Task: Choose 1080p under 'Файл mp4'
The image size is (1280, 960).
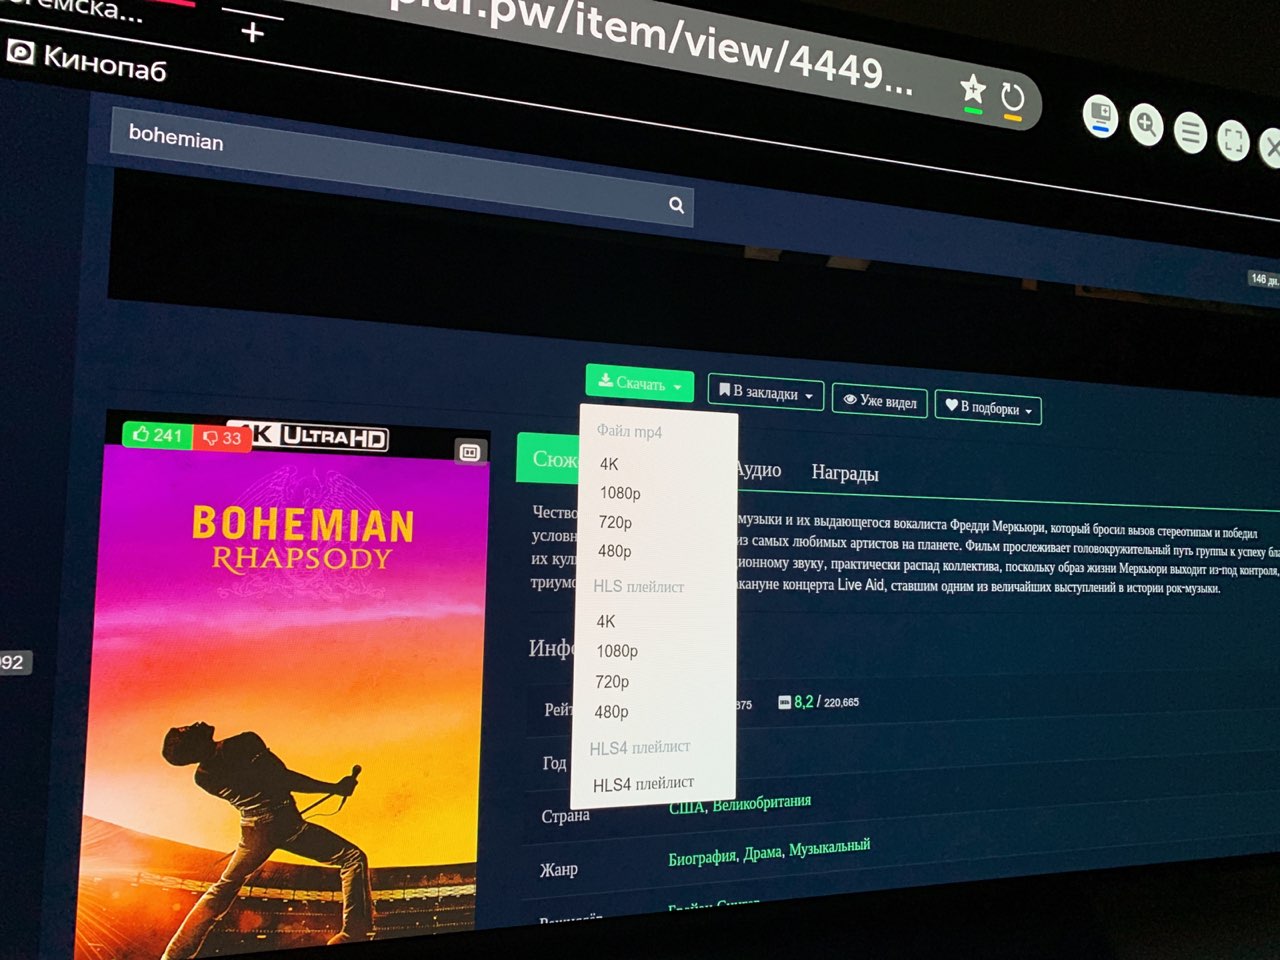Action: (x=620, y=493)
